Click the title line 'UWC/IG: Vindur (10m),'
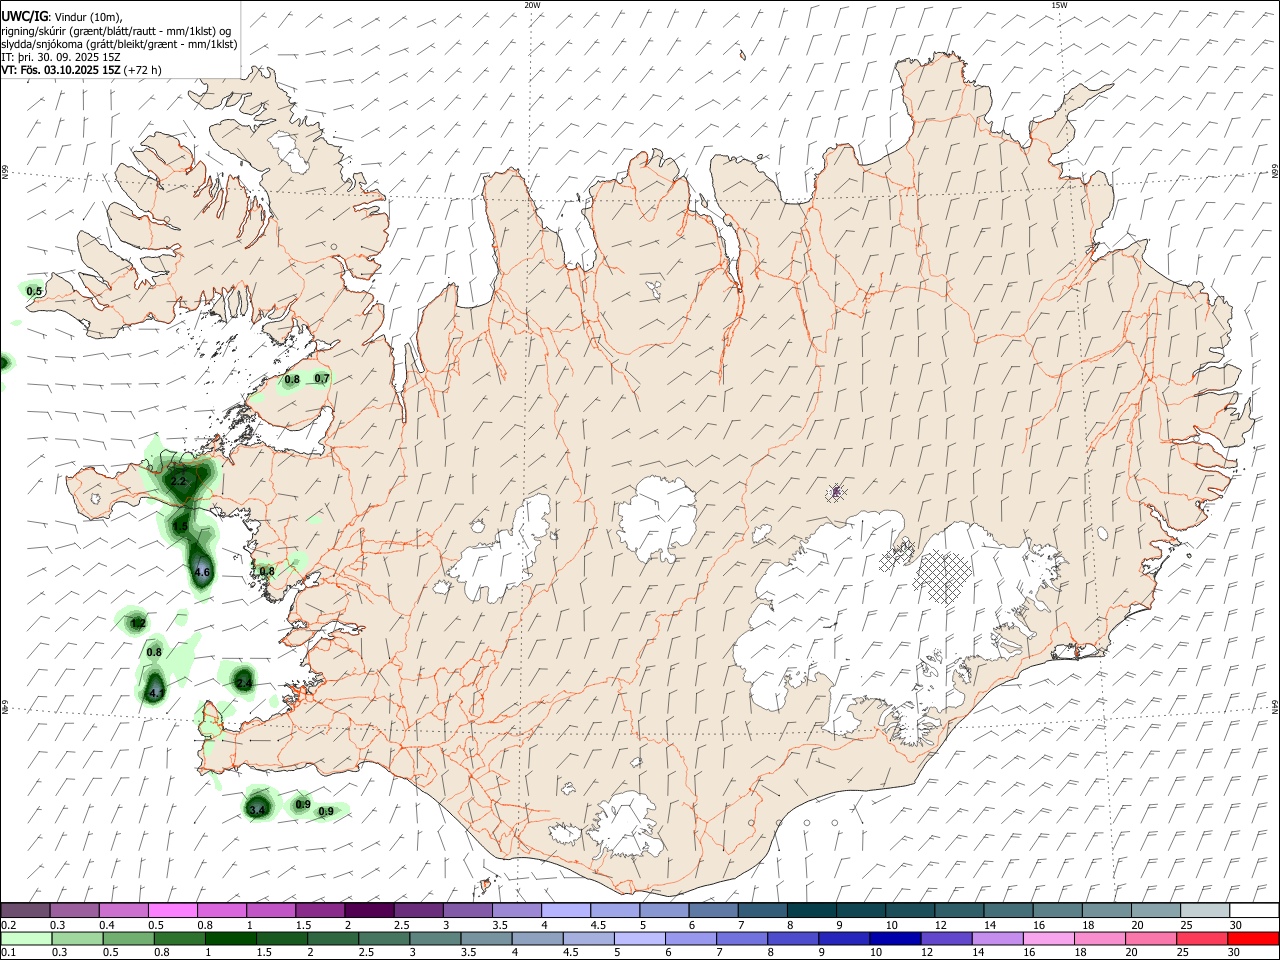Image resolution: width=1280 pixels, height=960 pixels. [61, 17]
